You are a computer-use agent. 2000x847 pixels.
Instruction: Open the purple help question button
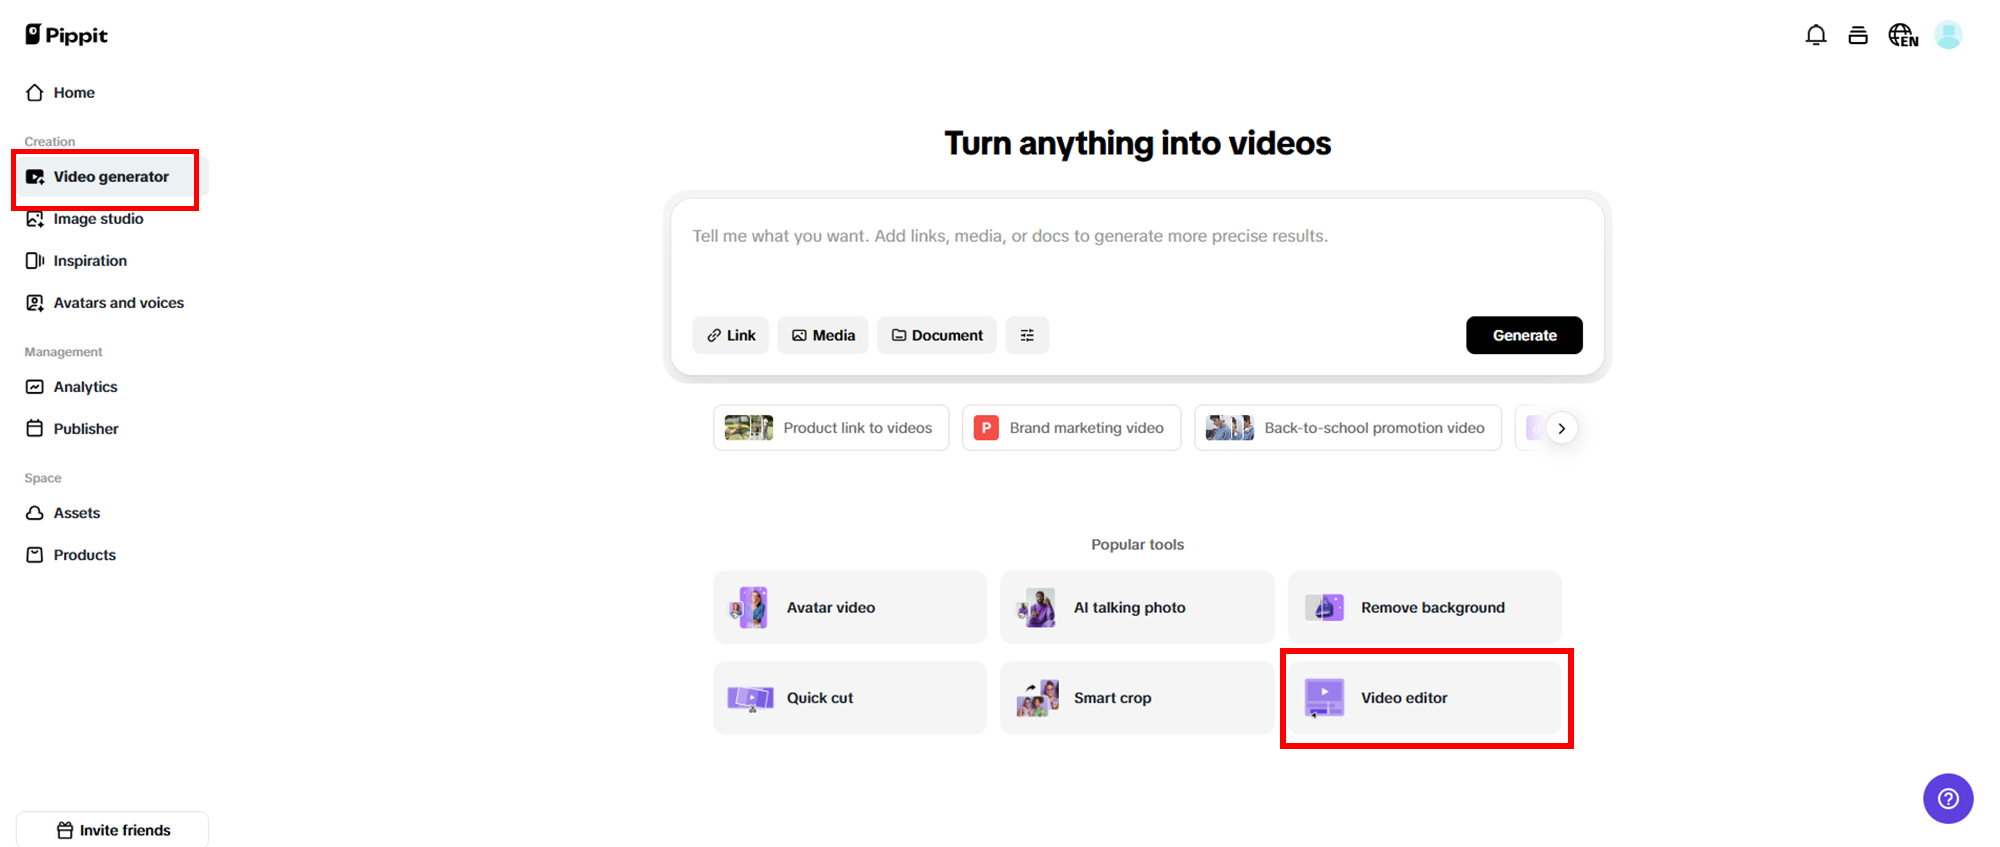[x=1948, y=798]
